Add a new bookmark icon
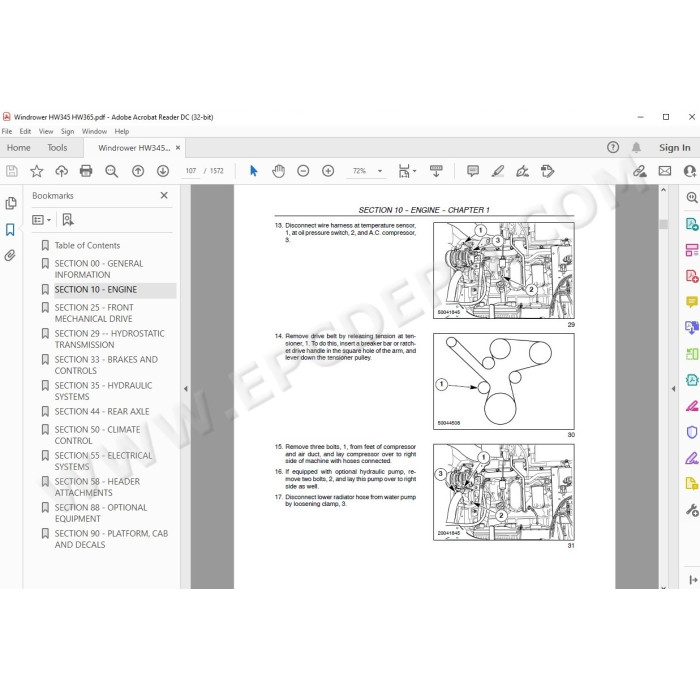 click(68, 220)
